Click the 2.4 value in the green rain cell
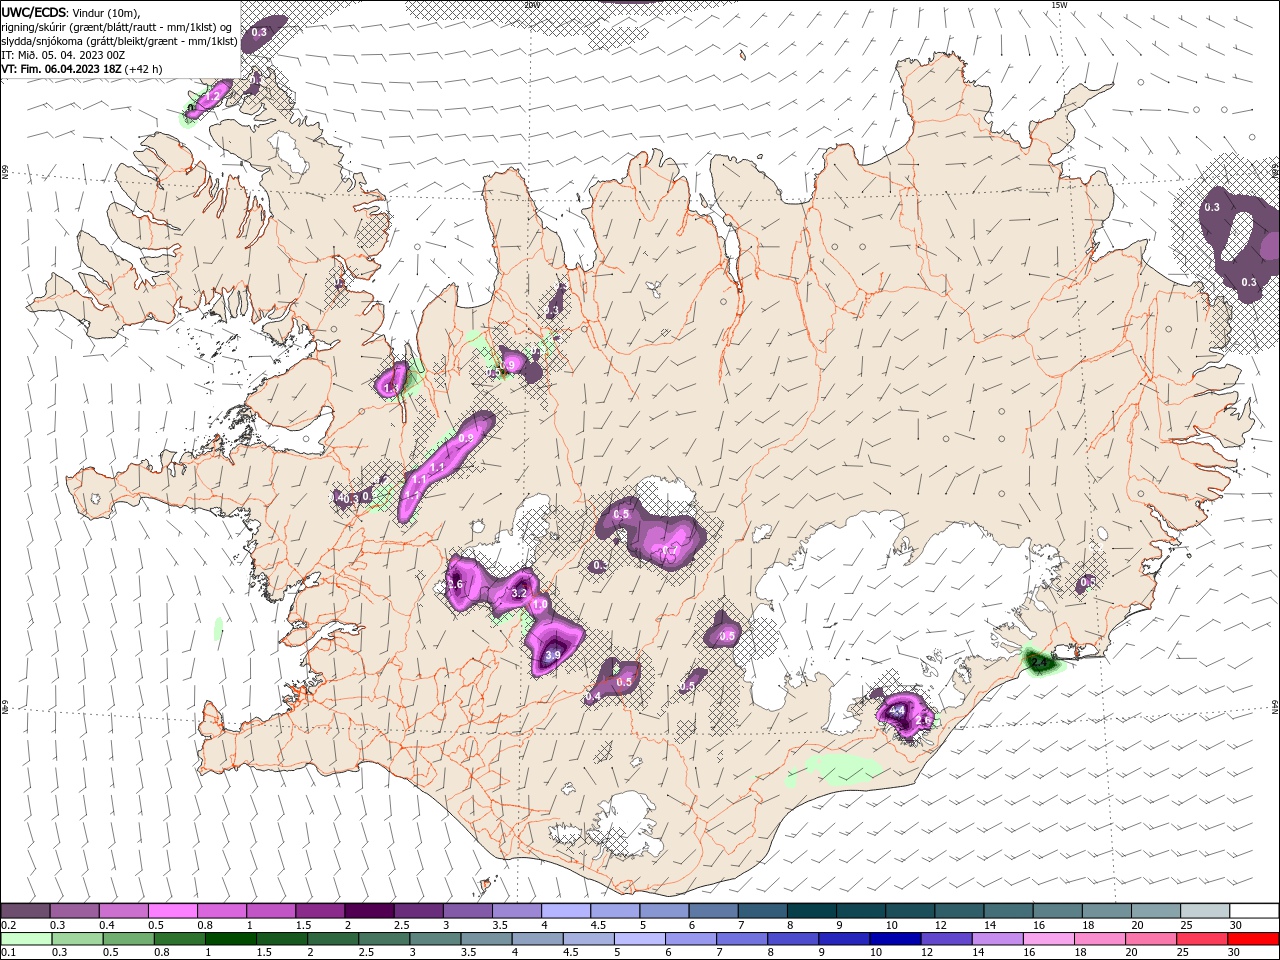The image size is (1280, 960). 1038,662
